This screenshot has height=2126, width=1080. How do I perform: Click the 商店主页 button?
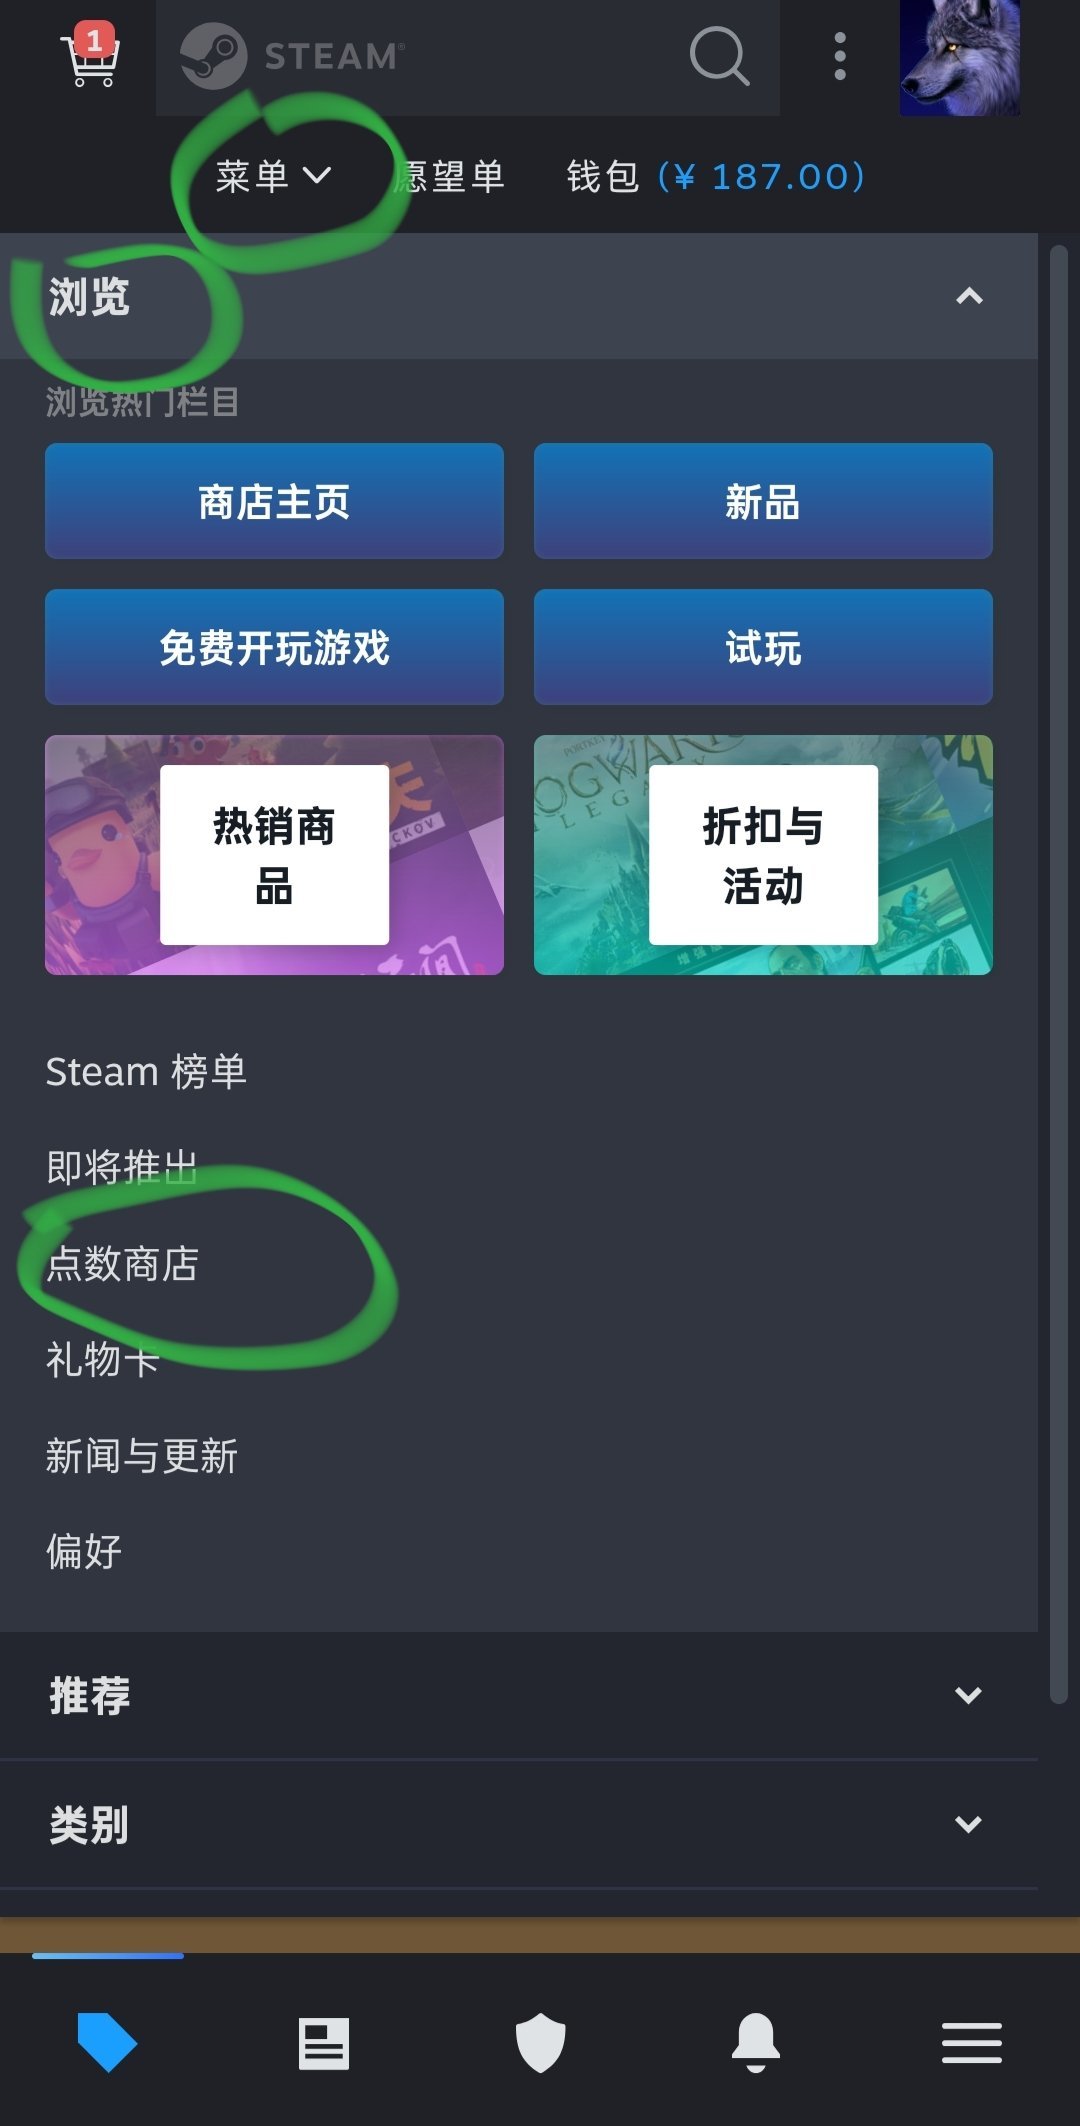274,501
